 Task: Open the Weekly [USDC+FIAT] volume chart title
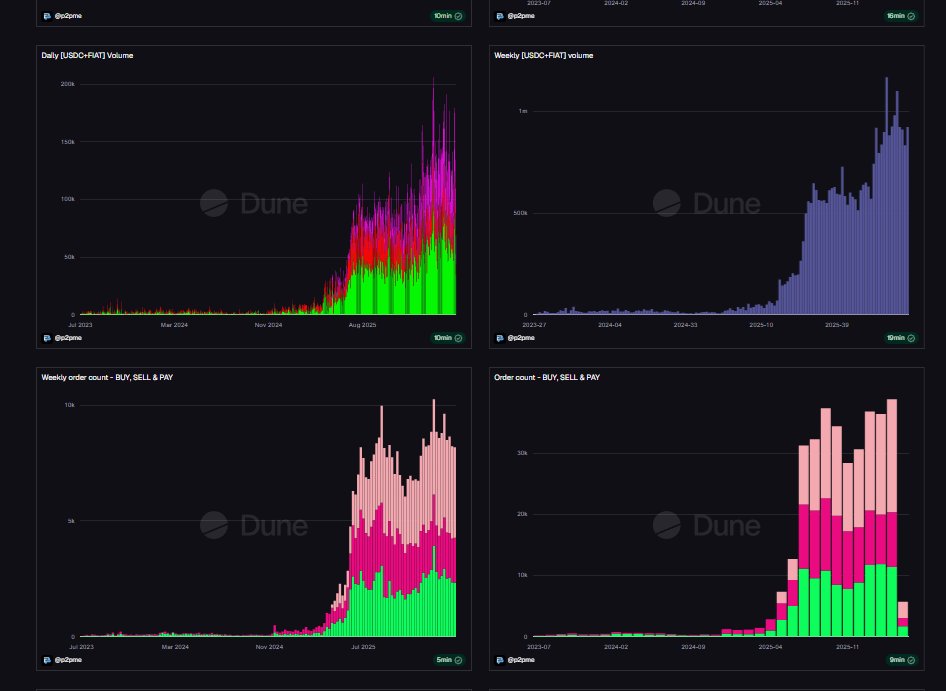pos(543,55)
